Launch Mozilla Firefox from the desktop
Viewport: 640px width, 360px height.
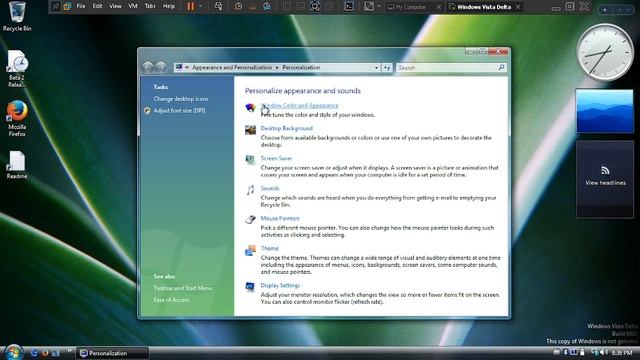tap(17, 118)
